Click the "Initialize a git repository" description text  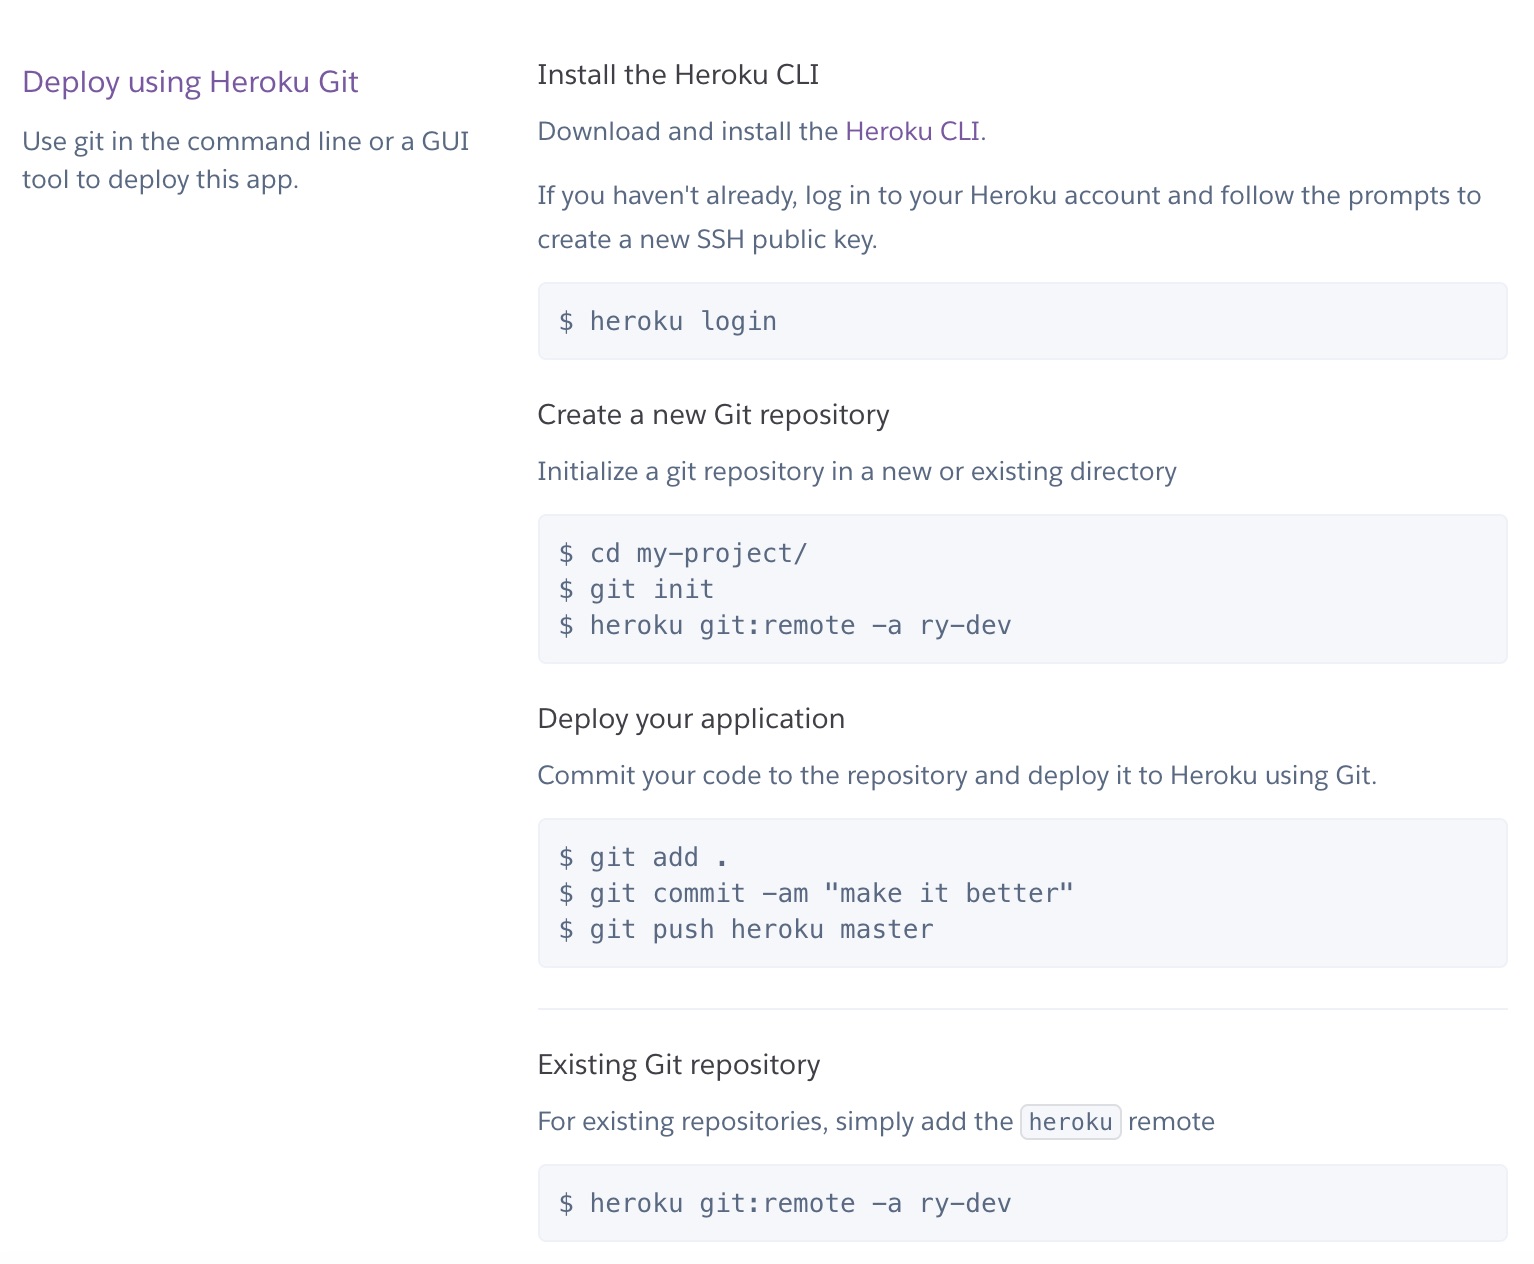856,472
